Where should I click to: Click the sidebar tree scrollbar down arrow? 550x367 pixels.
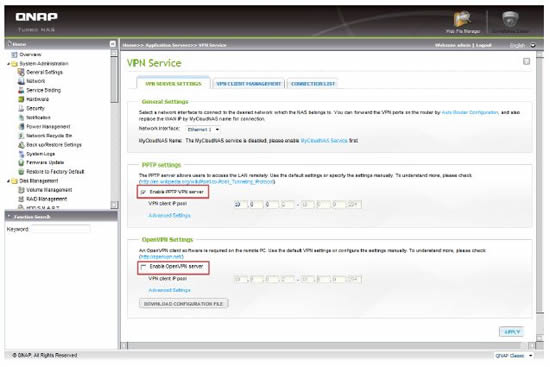pos(114,205)
